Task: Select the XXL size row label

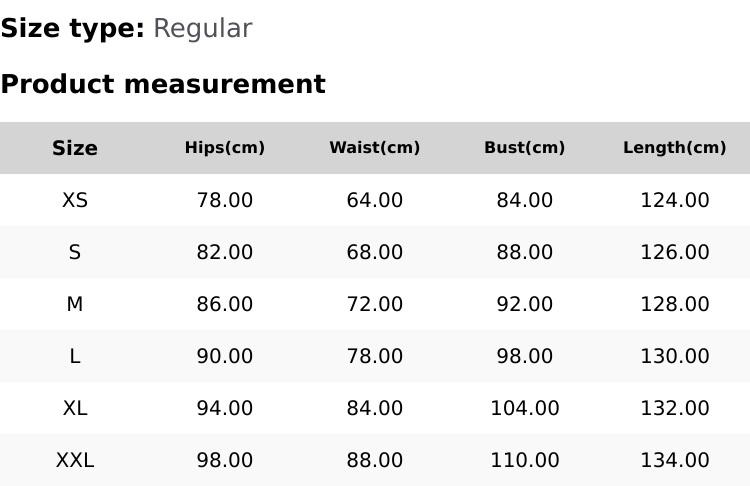Action: 75,460
